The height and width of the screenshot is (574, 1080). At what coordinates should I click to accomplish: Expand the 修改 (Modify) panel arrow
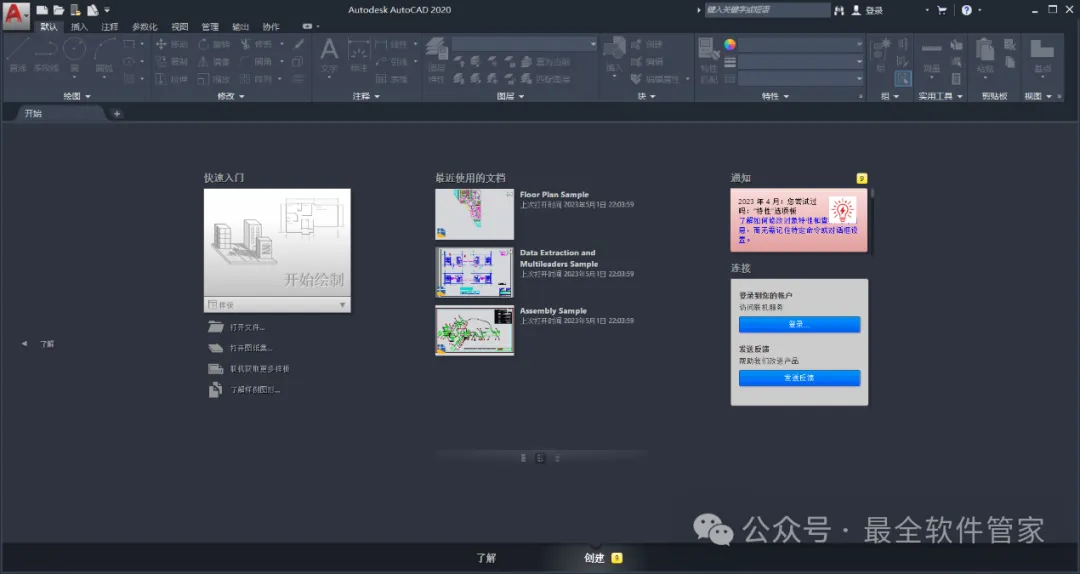[x=242, y=96]
